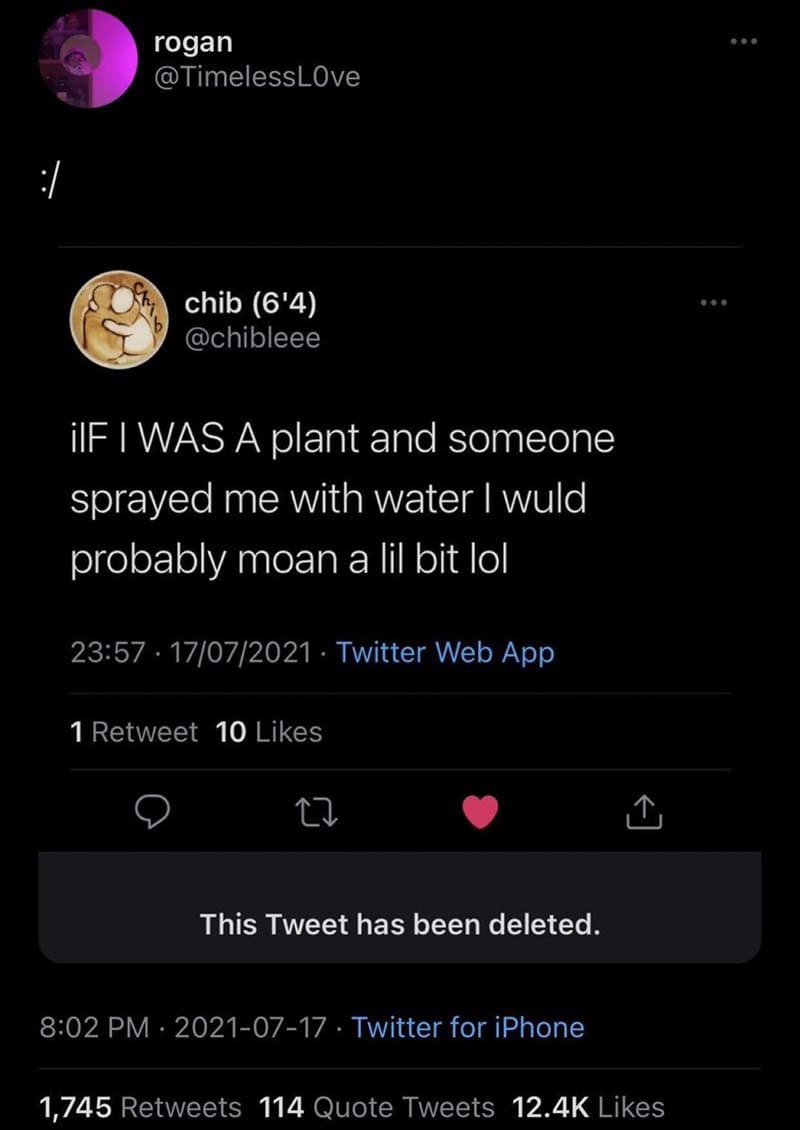Click the Twitter for iPhone link
The width and height of the screenshot is (800, 1130).
point(468,1027)
